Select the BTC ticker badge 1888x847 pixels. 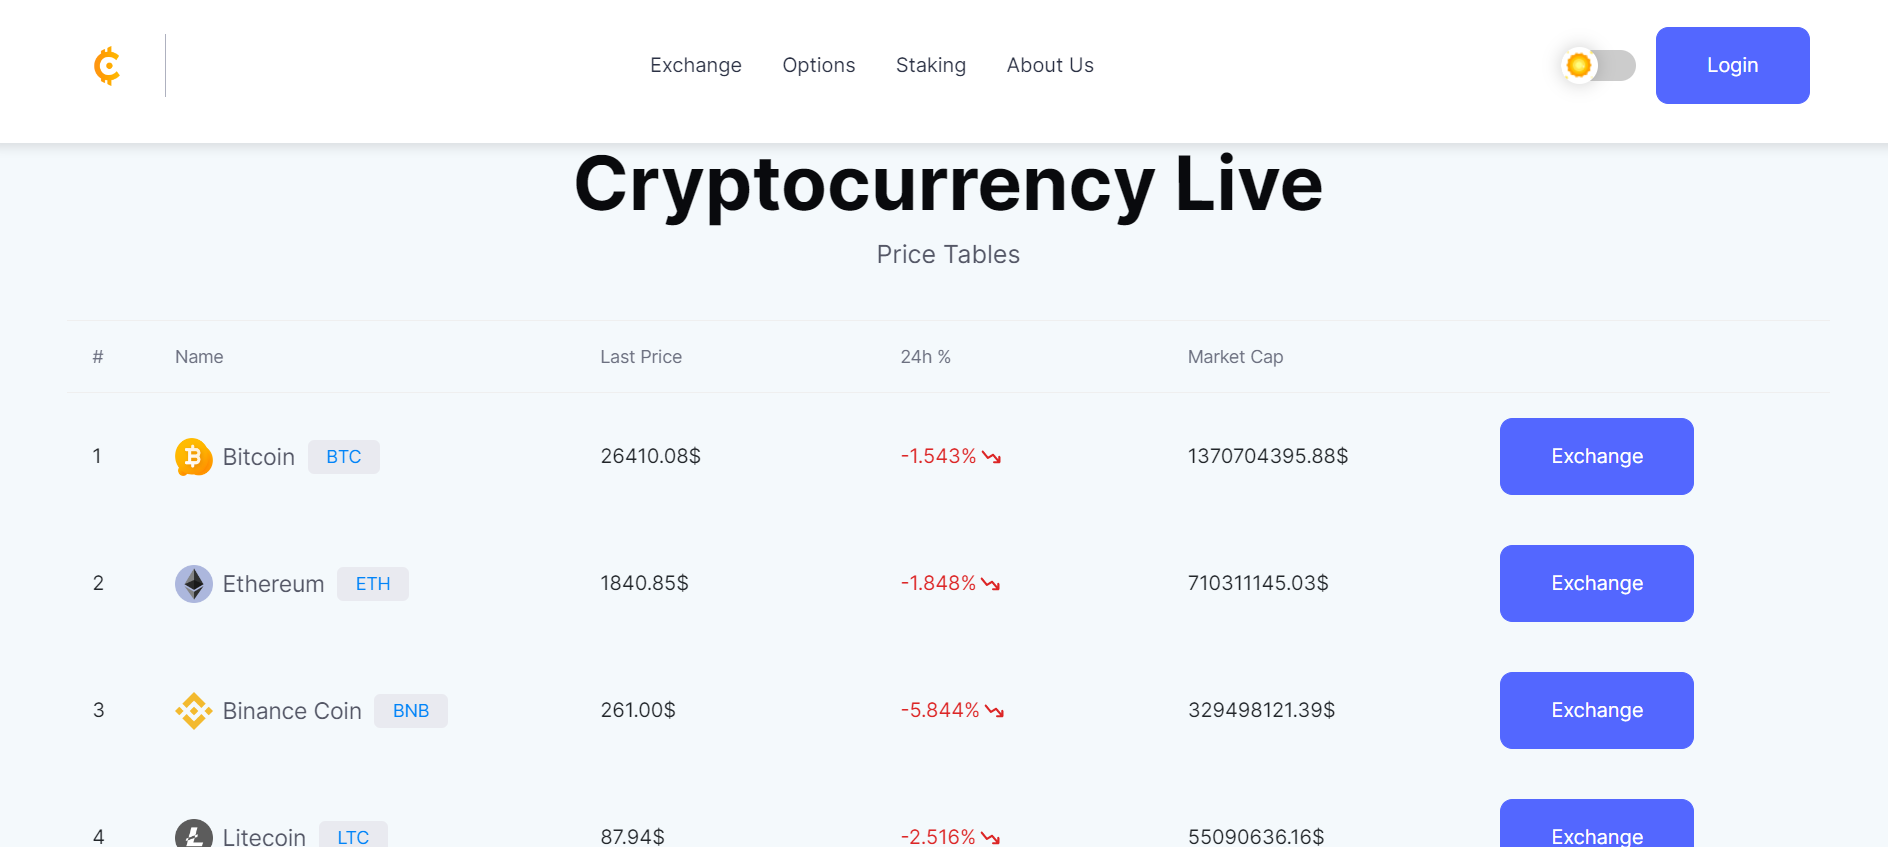[x=344, y=457]
